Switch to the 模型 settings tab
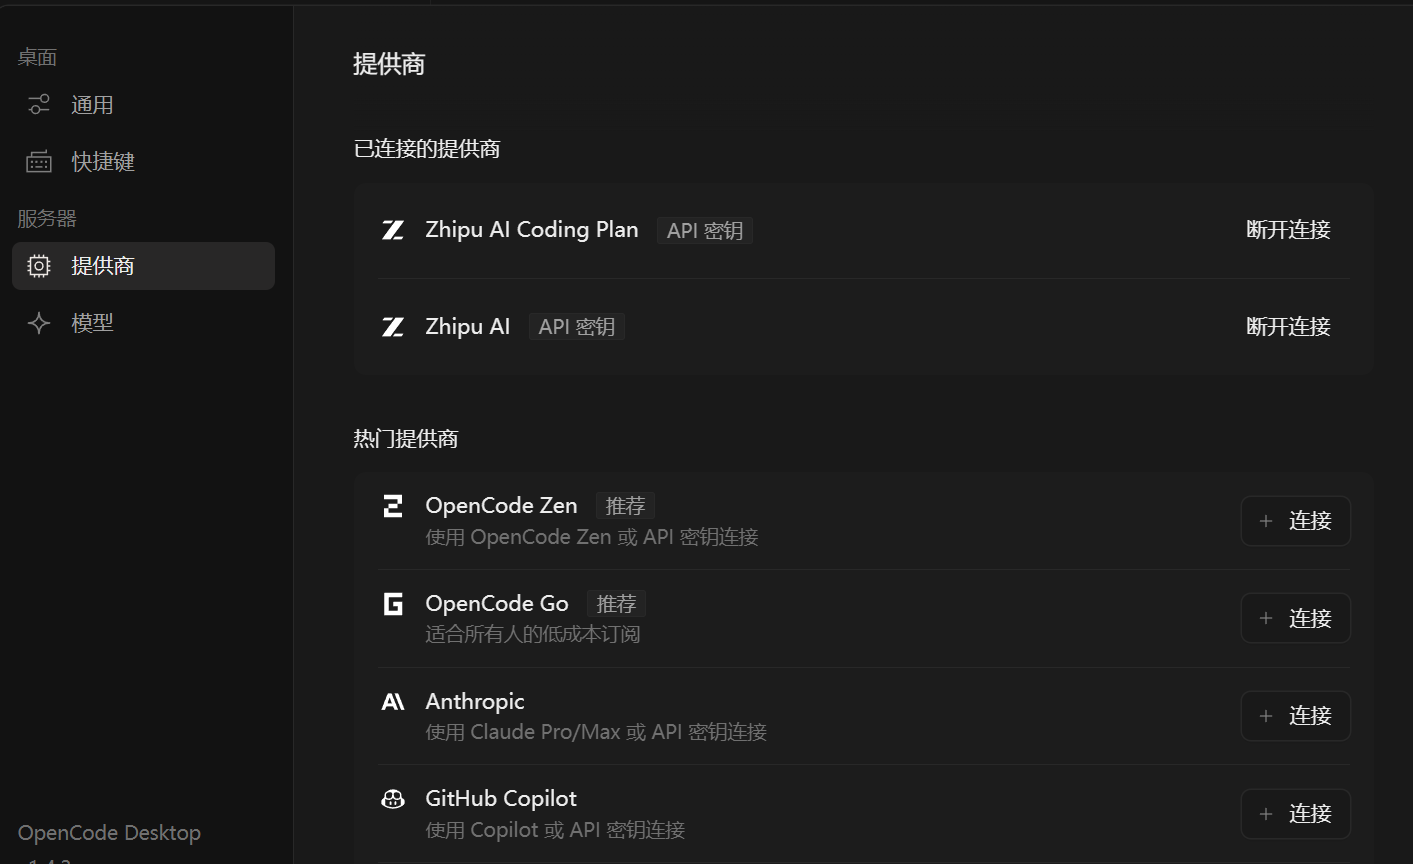Screen dimensions: 1413x864 (x=92, y=323)
